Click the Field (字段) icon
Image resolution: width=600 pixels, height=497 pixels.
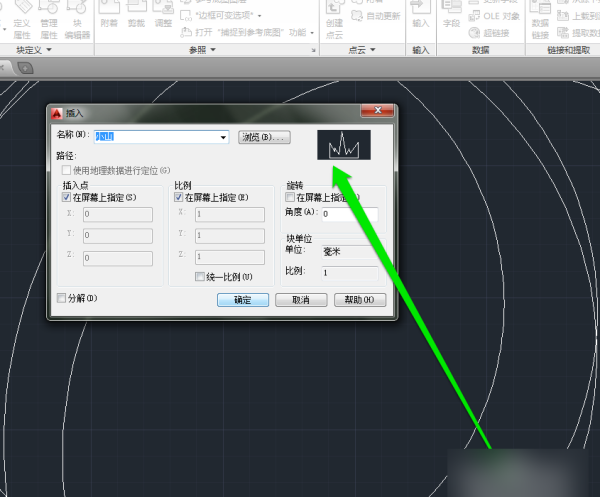click(451, 16)
